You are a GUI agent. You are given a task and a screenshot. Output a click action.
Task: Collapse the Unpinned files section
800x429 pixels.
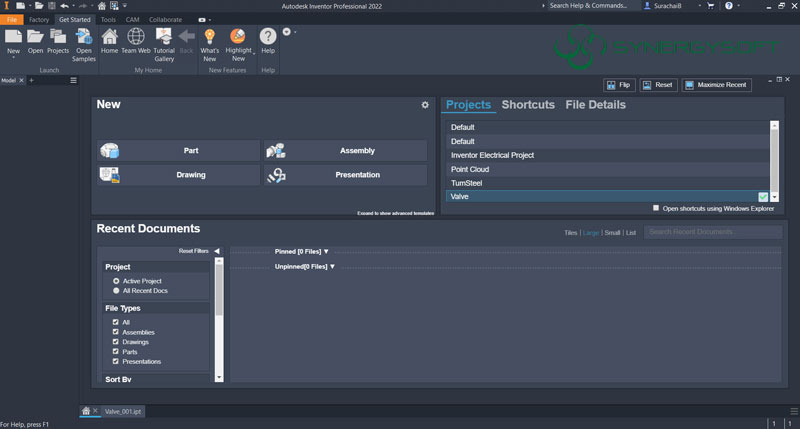tap(331, 267)
